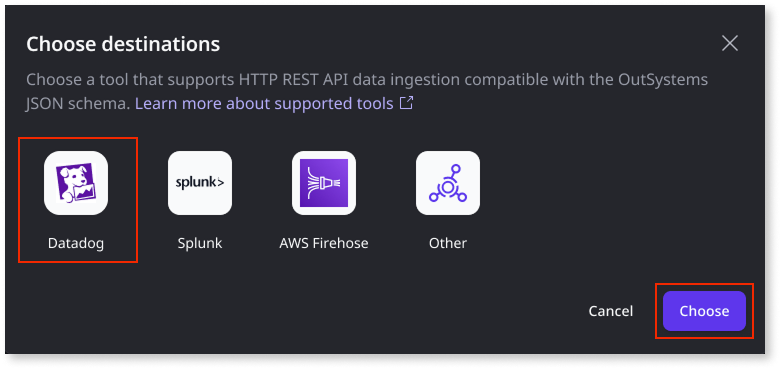780x369 pixels.
Task: Click the Choose destinations heading
Action: coord(123,44)
